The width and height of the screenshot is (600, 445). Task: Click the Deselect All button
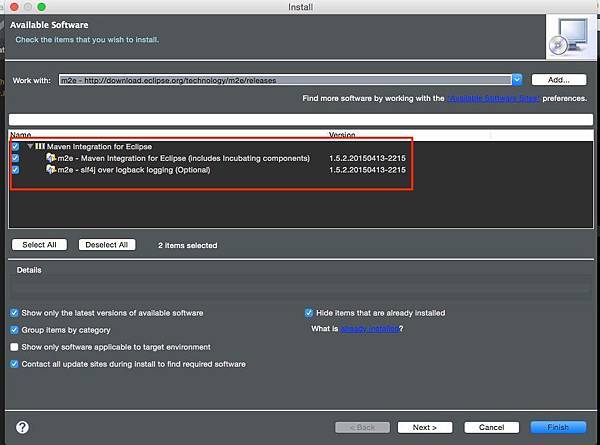click(x=107, y=245)
